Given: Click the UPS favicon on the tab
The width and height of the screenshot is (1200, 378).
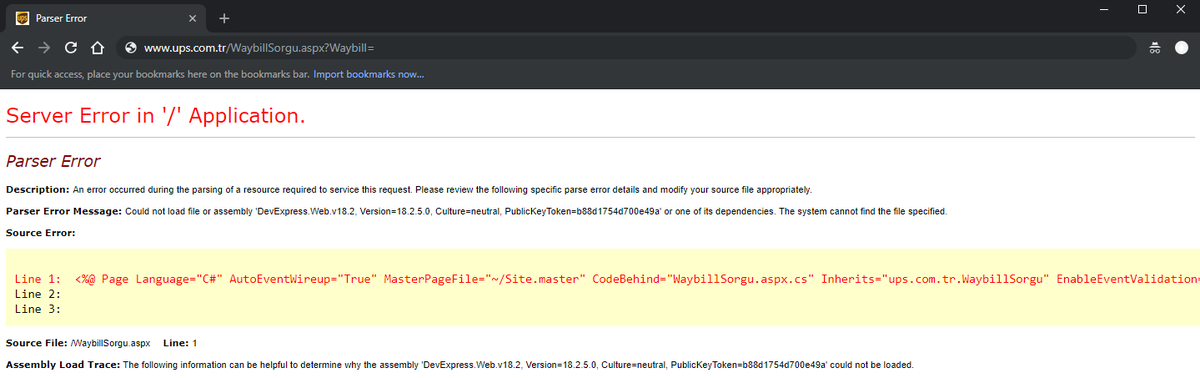Looking at the screenshot, I should coord(23,18).
